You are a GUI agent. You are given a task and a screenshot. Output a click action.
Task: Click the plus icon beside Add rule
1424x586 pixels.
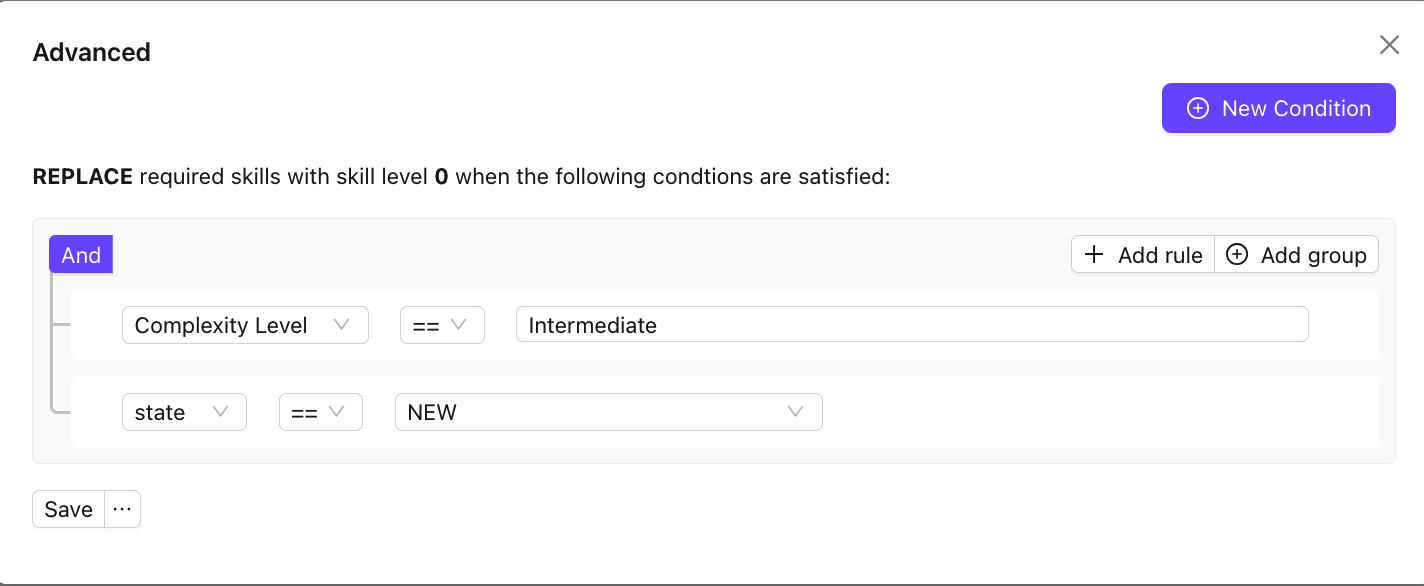point(1094,255)
